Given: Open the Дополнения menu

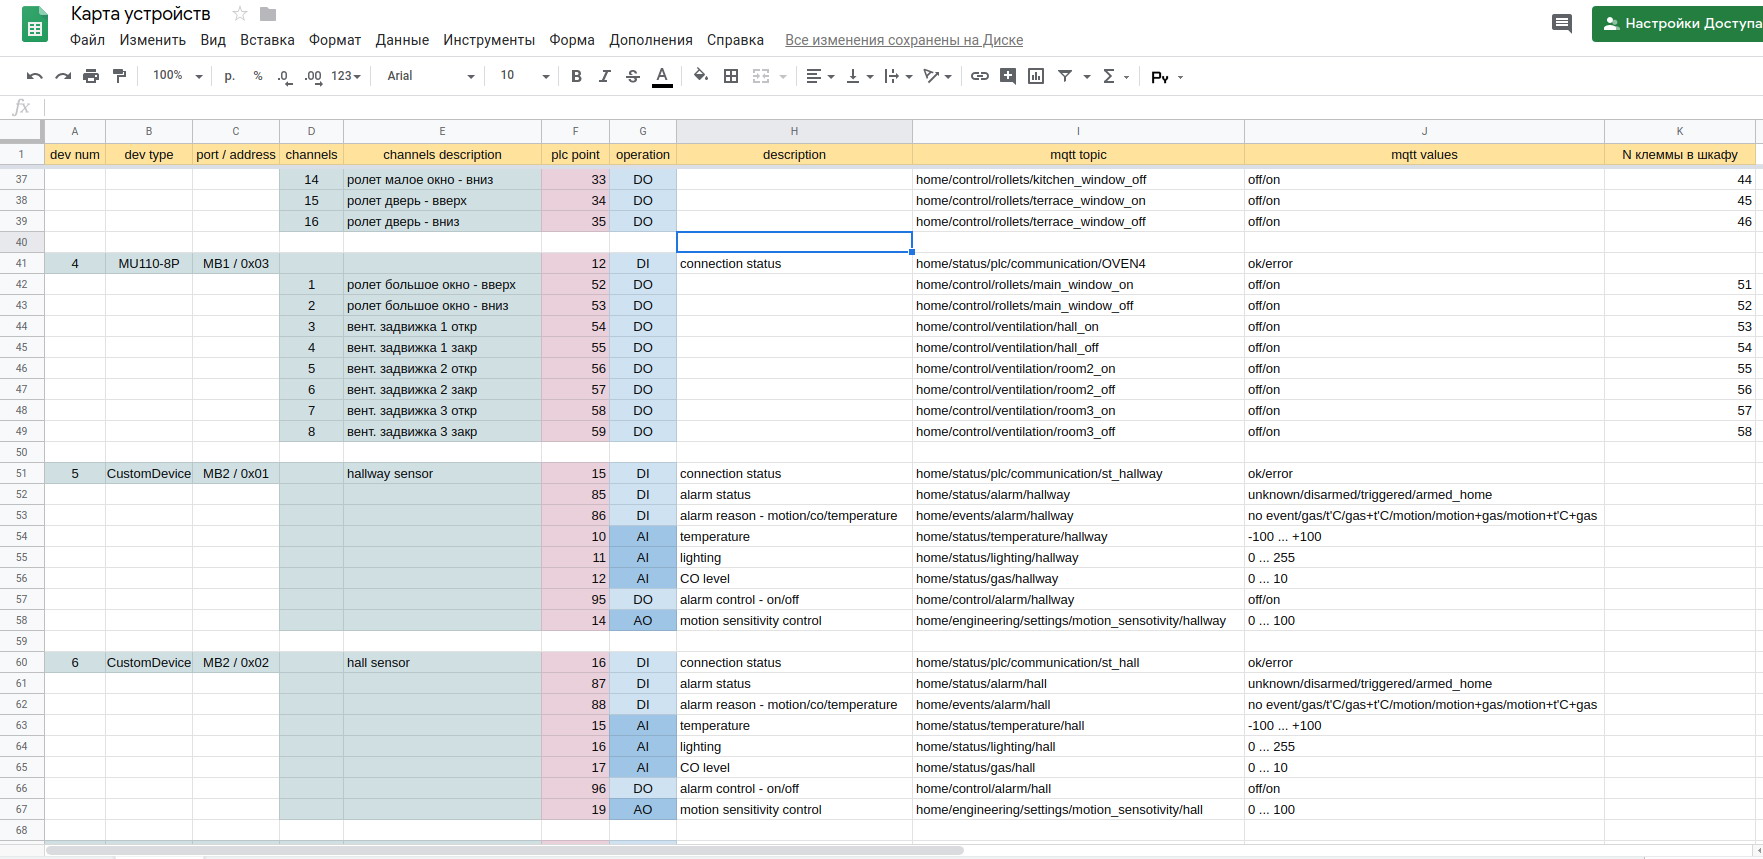Looking at the screenshot, I should (651, 40).
